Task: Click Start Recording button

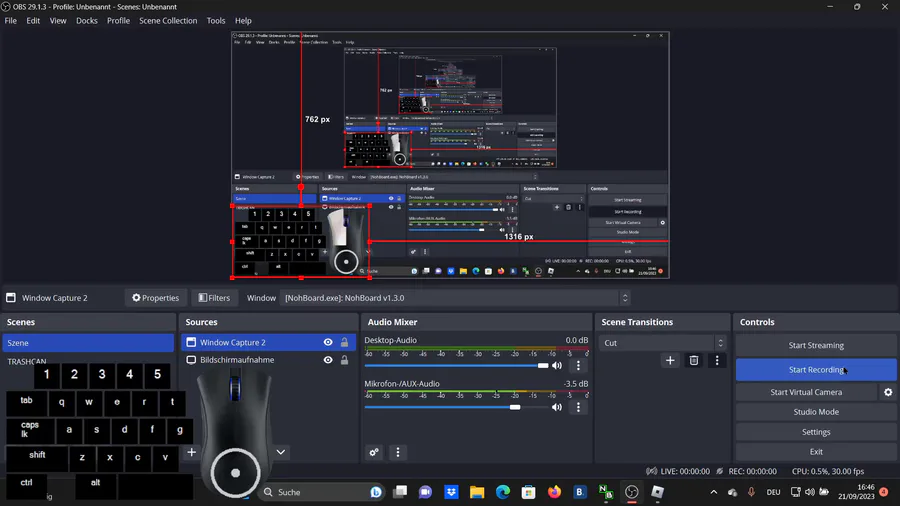Action: coord(816,369)
